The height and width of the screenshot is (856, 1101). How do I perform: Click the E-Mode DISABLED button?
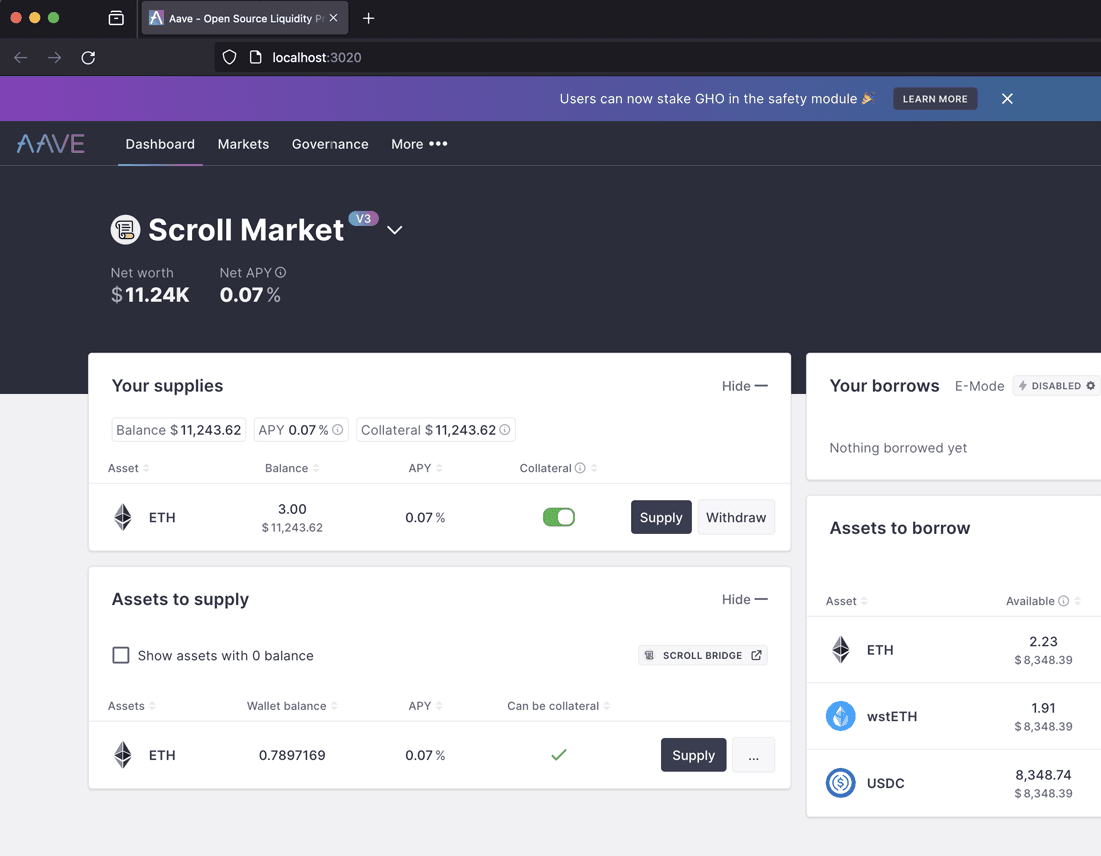[1055, 386]
